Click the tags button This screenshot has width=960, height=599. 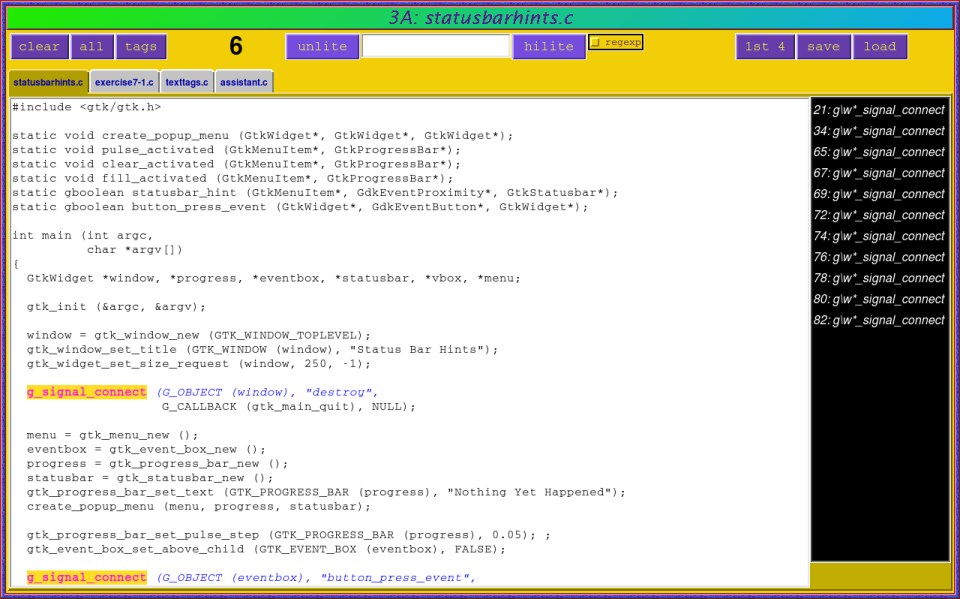[141, 47]
